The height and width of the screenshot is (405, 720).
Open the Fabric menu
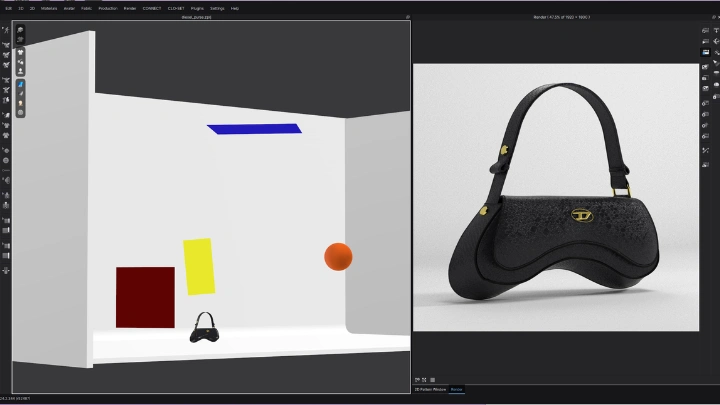pos(86,8)
